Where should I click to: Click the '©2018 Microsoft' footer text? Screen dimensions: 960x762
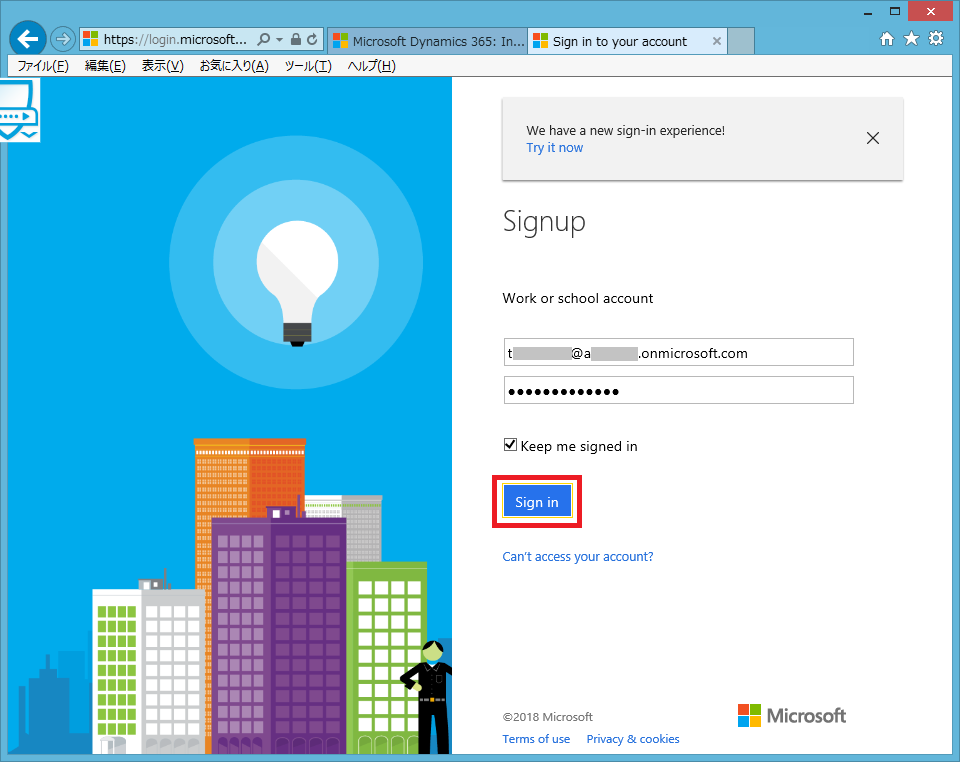pos(547,717)
